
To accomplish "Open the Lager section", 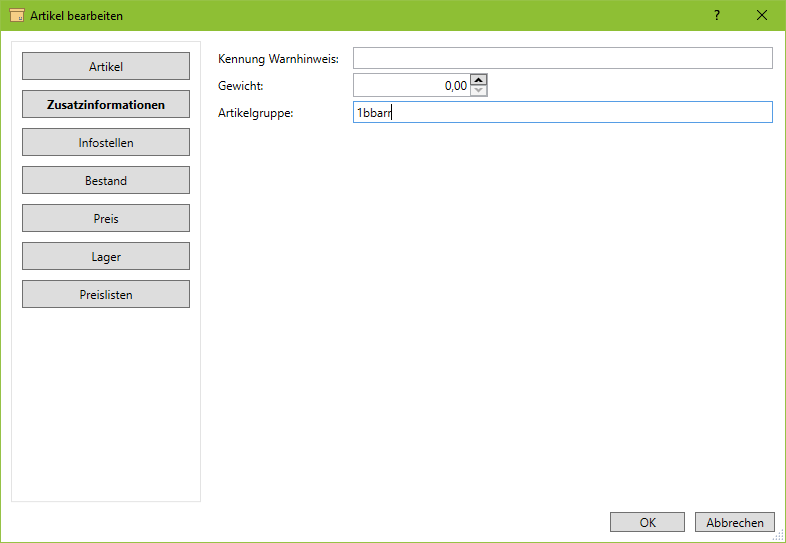I will click(x=106, y=257).
